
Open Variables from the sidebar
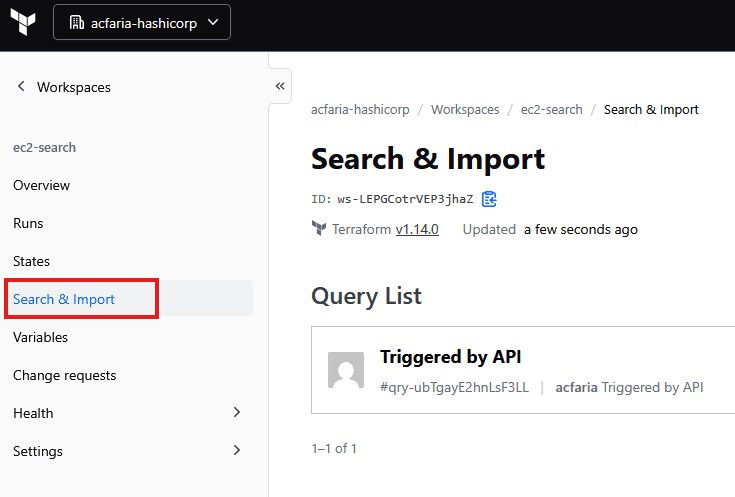pyautogui.click(x=40, y=337)
